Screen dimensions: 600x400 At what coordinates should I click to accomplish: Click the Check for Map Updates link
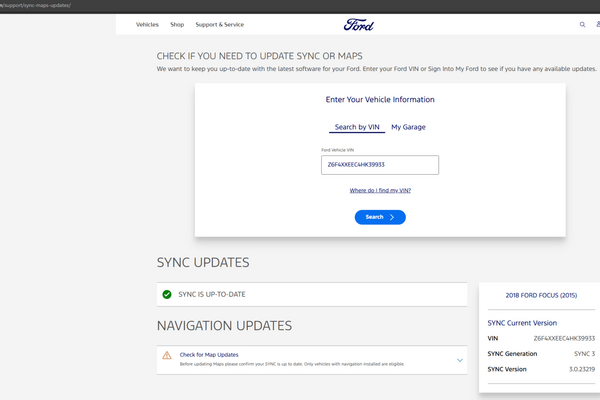[x=209, y=355]
